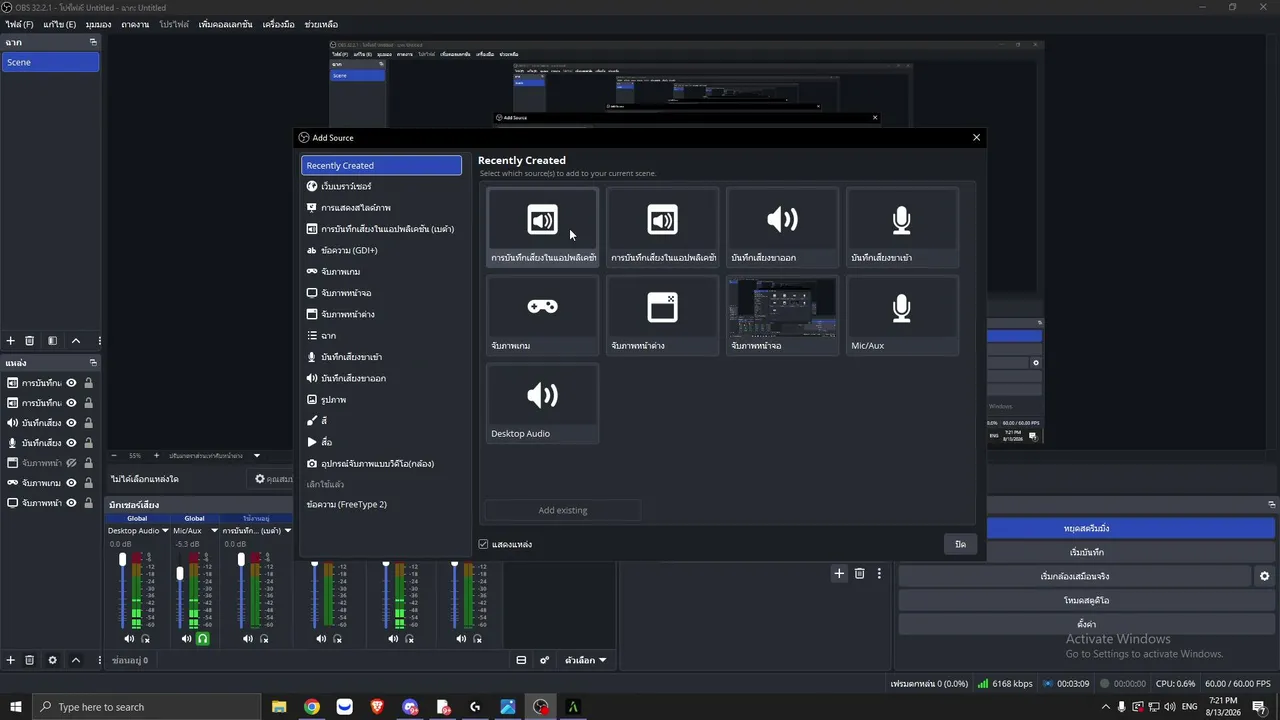1280x720 pixels.
Task: Show the hidden source with the crossed-out eye
Action: pos(71,463)
